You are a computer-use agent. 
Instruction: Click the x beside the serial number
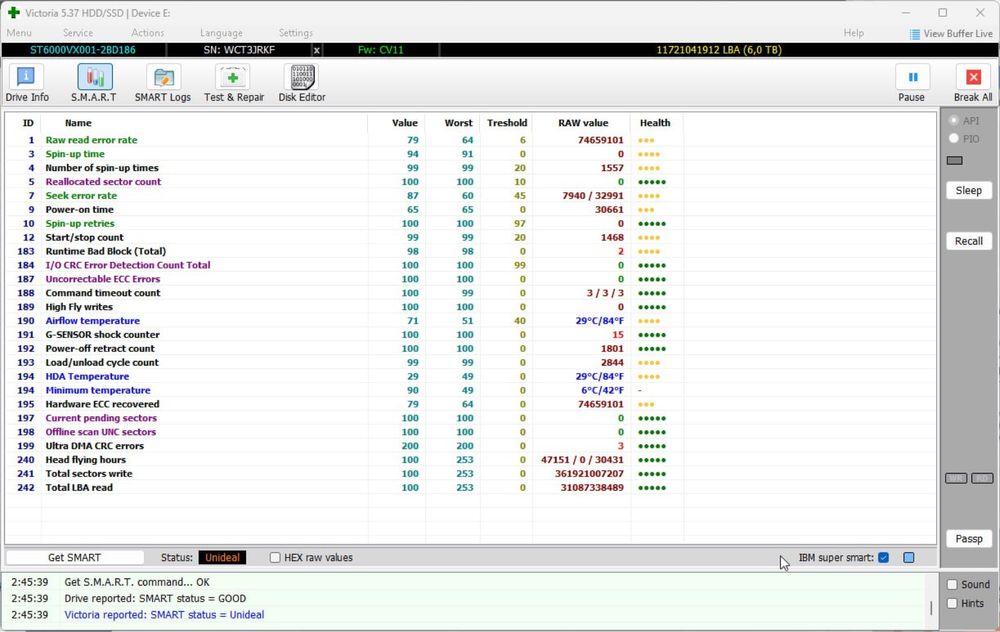pos(317,50)
